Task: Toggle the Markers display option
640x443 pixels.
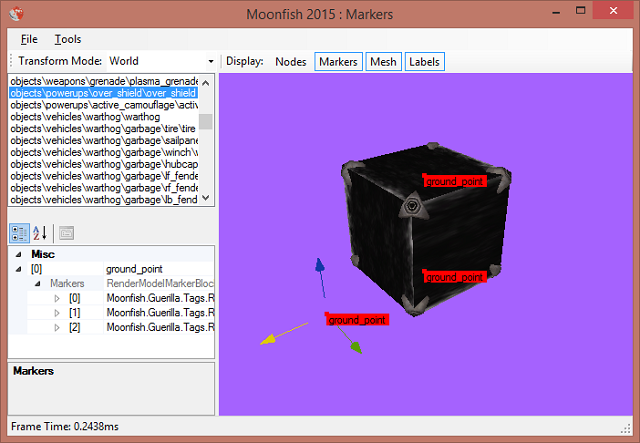Action: (338, 62)
